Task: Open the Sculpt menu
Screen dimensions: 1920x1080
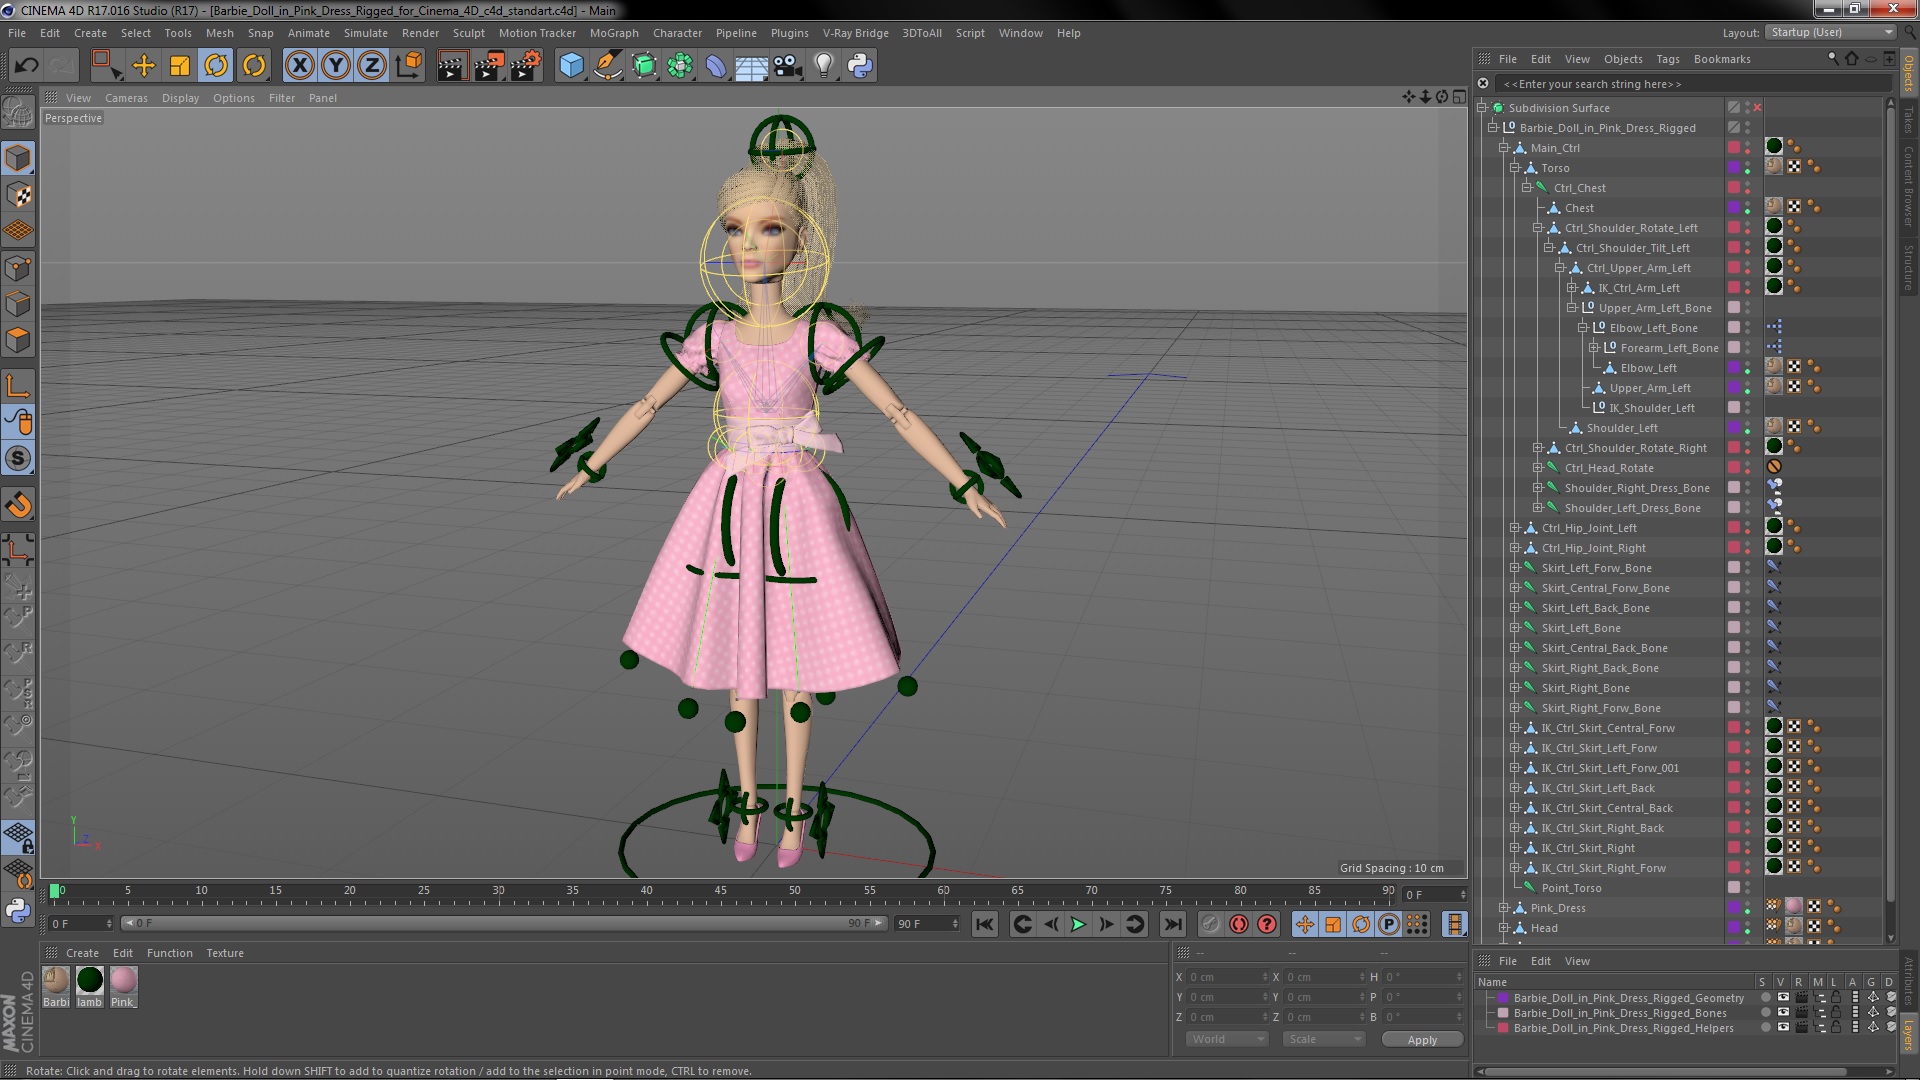Action: coord(468,33)
